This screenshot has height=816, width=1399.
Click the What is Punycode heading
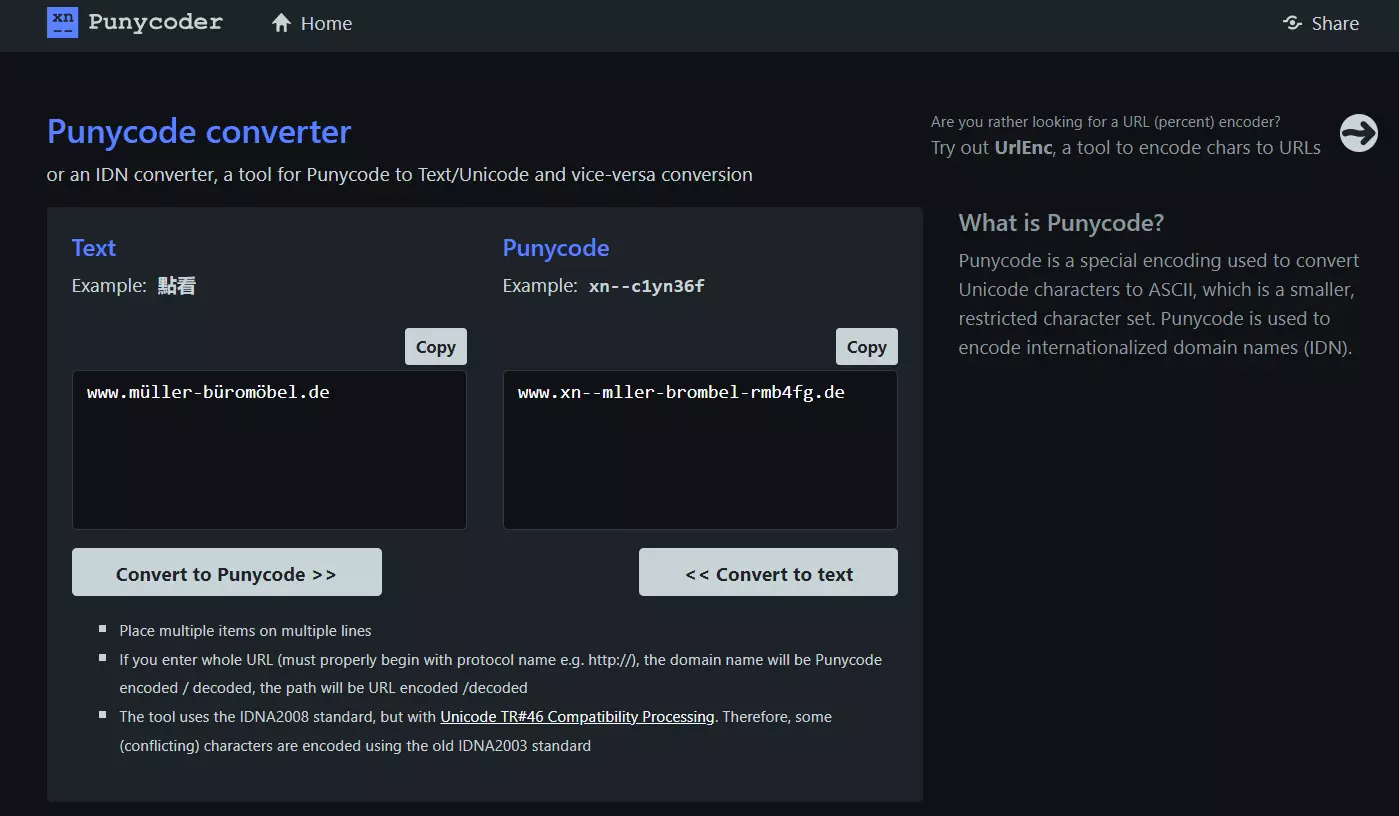pyautogui.click(x=1060, y=222)
